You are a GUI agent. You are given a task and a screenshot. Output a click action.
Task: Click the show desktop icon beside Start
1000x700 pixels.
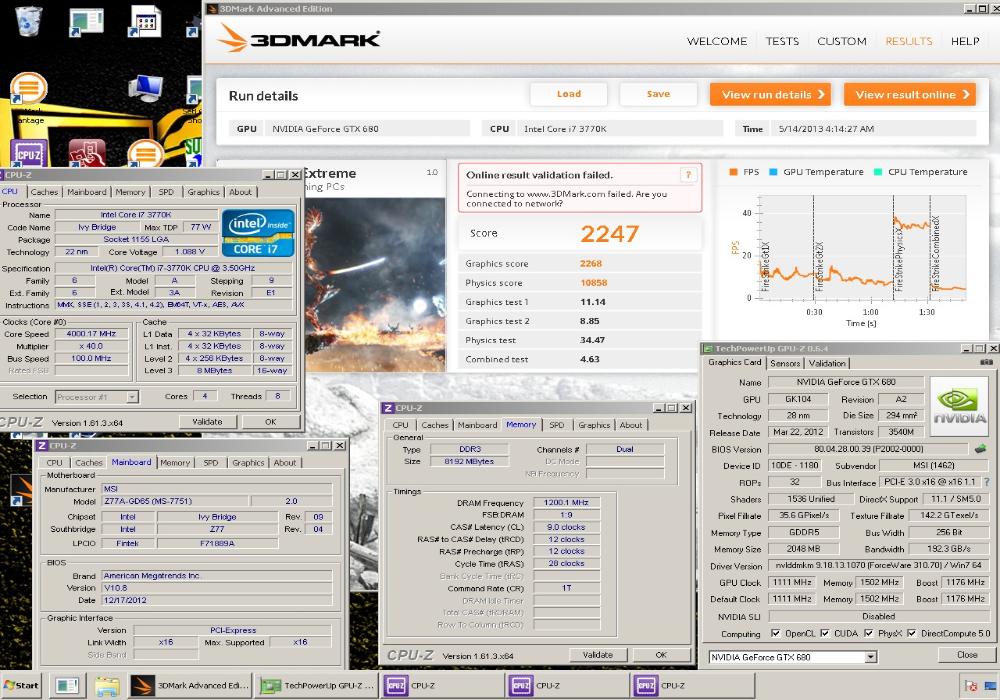(x=66, y=686)
